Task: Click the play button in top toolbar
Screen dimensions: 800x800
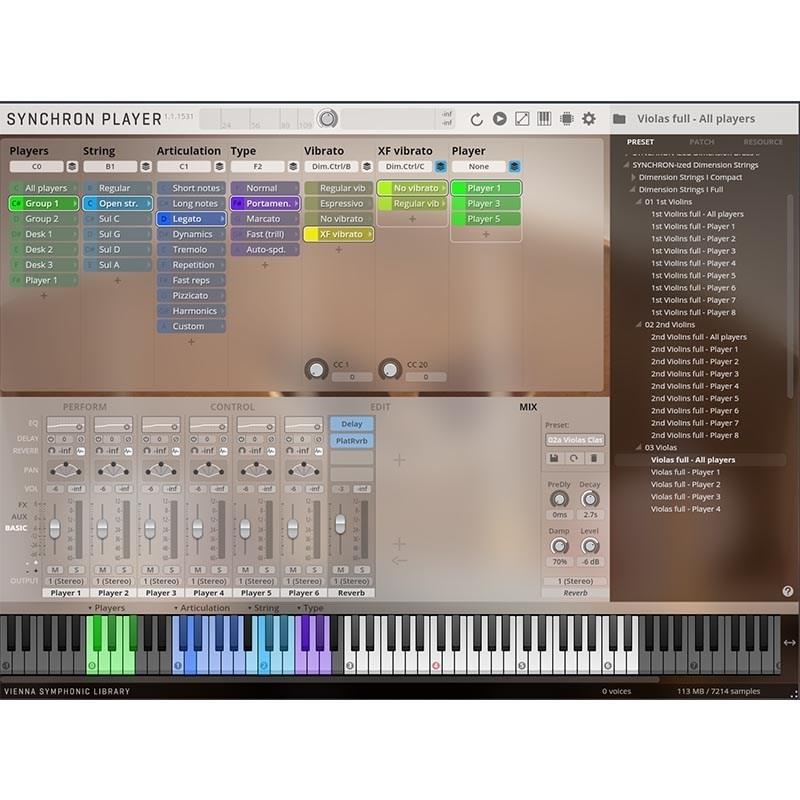Action: (x=499, y=119)
